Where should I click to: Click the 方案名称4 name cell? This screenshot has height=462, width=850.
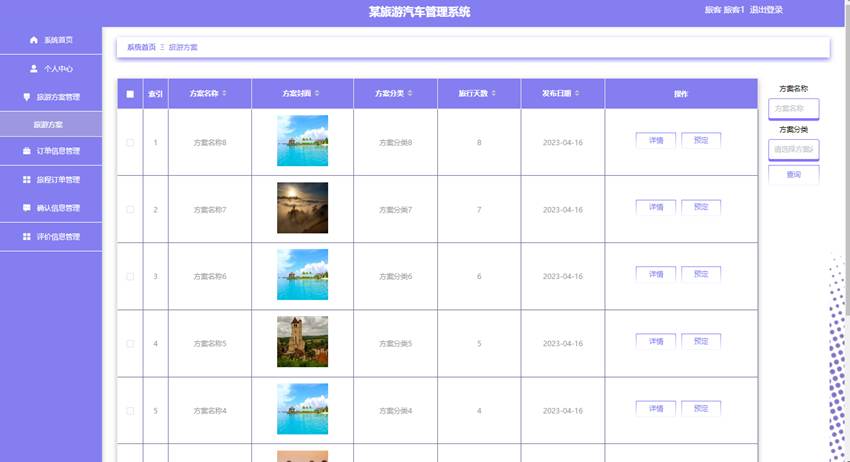[x=210, y=411]
